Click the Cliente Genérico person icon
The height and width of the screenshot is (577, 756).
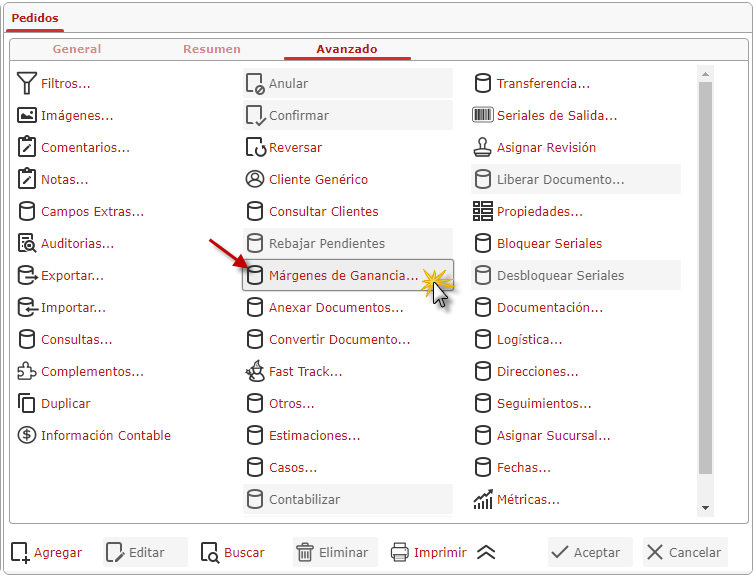pyautogui.click(x=255, y=179)
